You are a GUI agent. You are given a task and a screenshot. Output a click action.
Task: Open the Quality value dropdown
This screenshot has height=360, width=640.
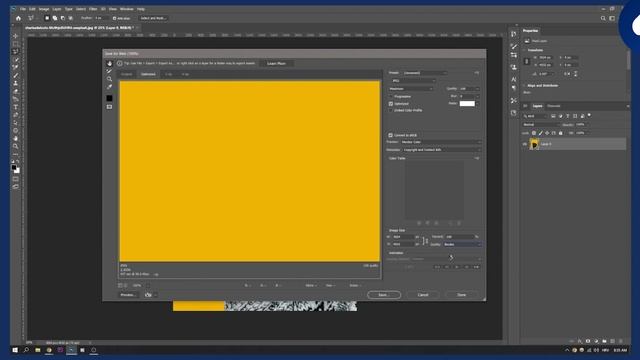(469, 89)
